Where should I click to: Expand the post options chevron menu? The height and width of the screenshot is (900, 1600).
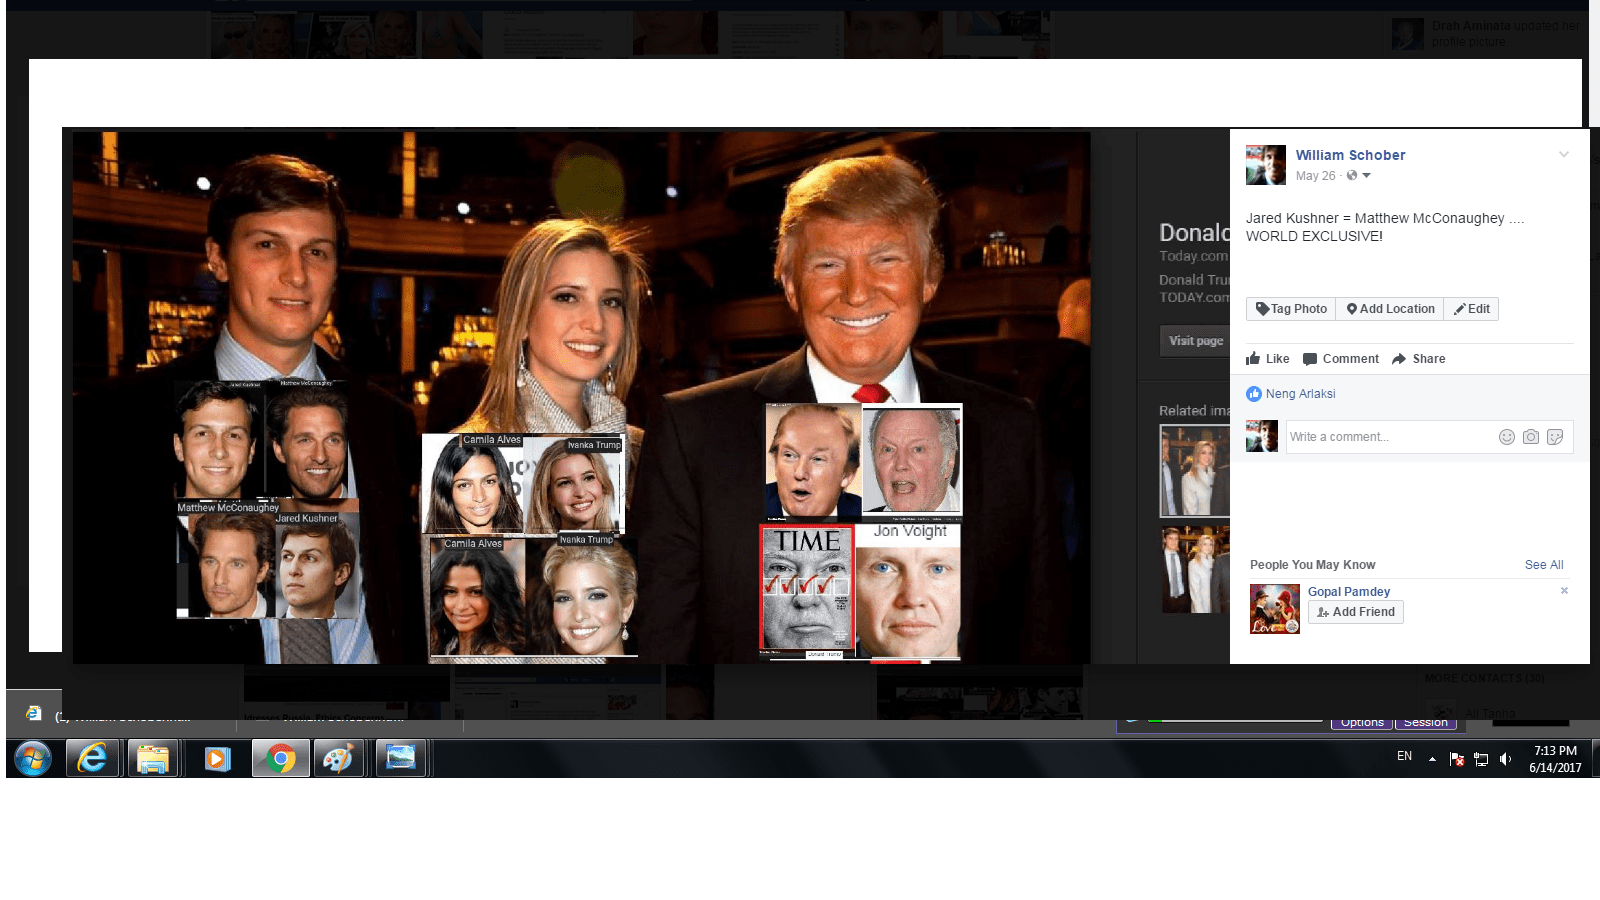pyautogui.click(x=1564, y=155)
